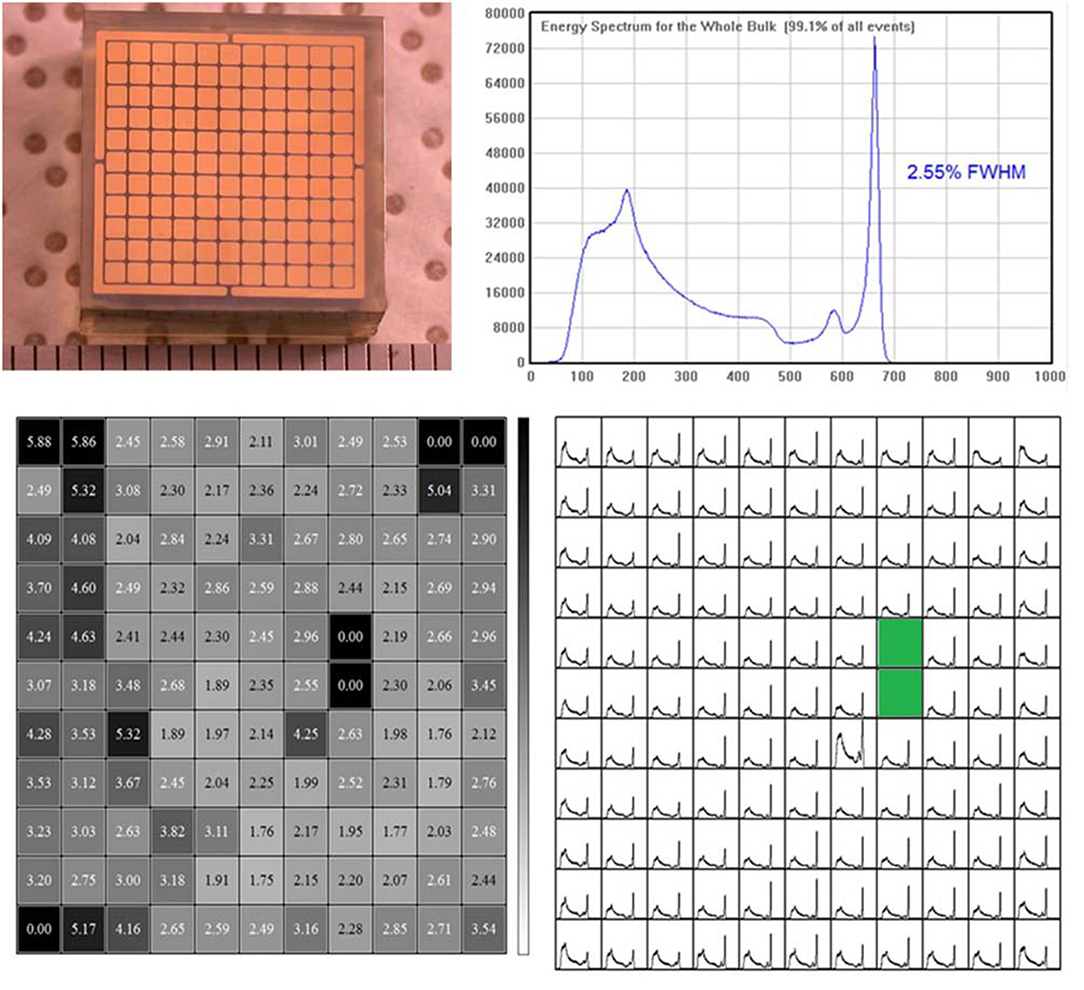Select the map cell showing 2.58
The width and height of the screenshot is (1084, 990).
tap(172, 441)
